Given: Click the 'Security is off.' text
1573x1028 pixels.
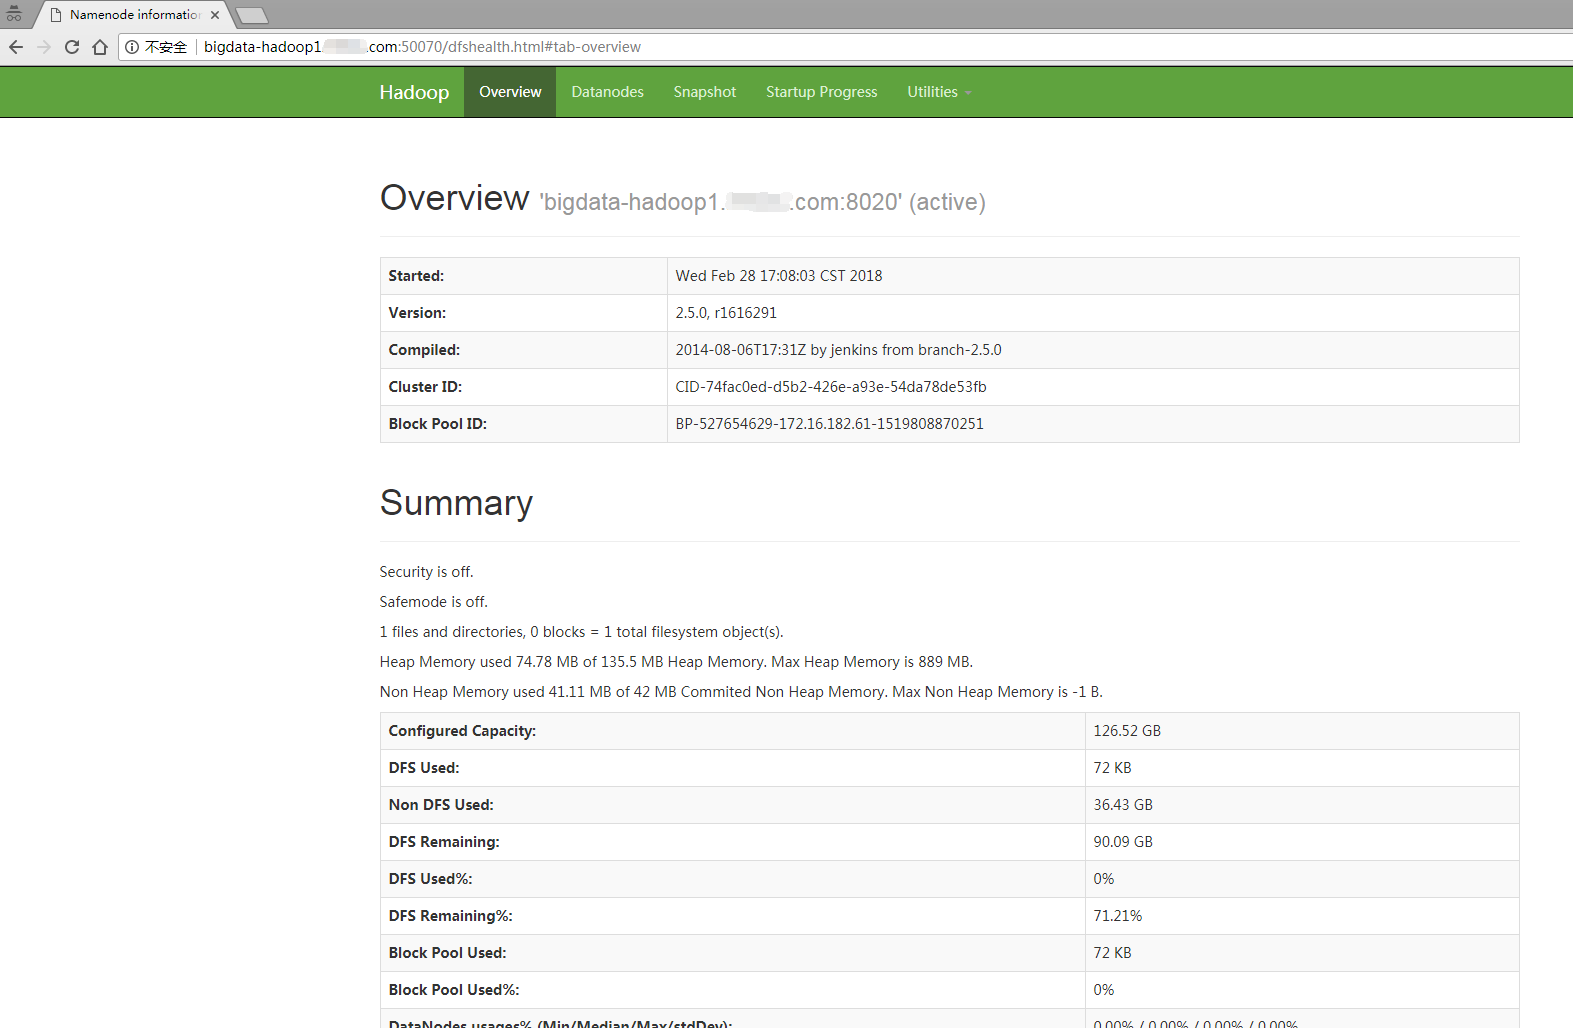Looking at the screenshot, I should tap(427, 572).
